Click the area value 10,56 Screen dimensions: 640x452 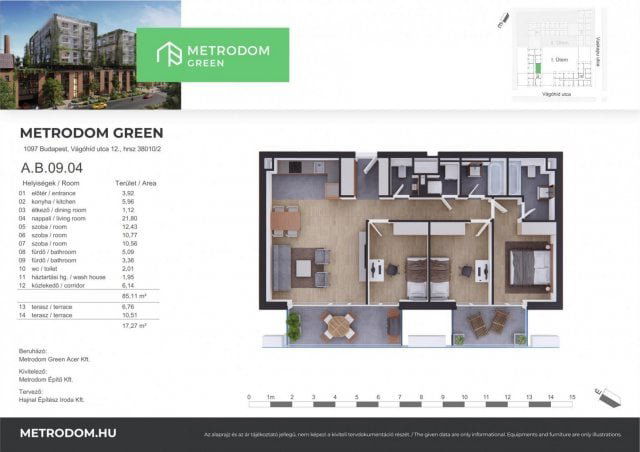(130, 243)
